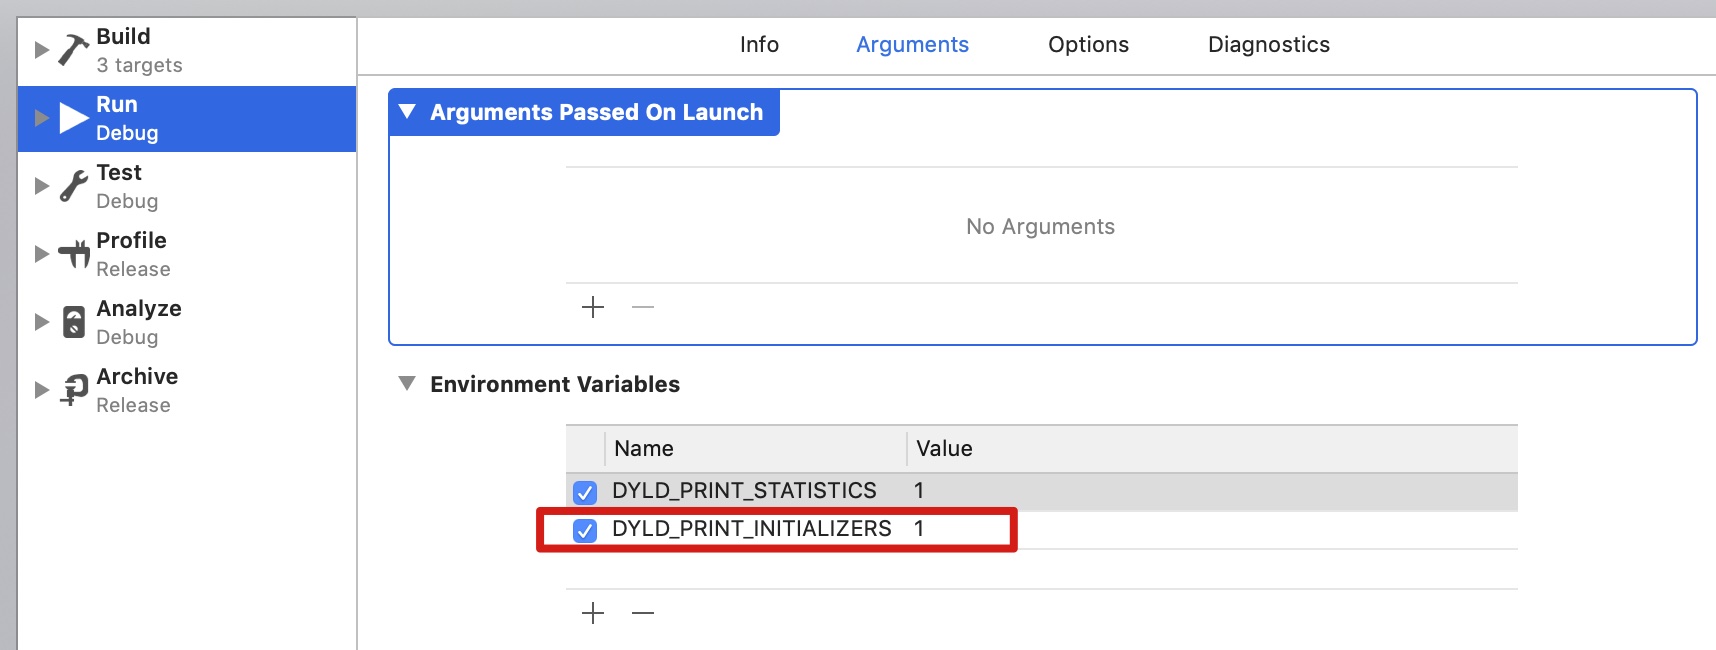Click the Build hammer icon
This screenshot has width=1716, height=650.
tap(73, 49)
